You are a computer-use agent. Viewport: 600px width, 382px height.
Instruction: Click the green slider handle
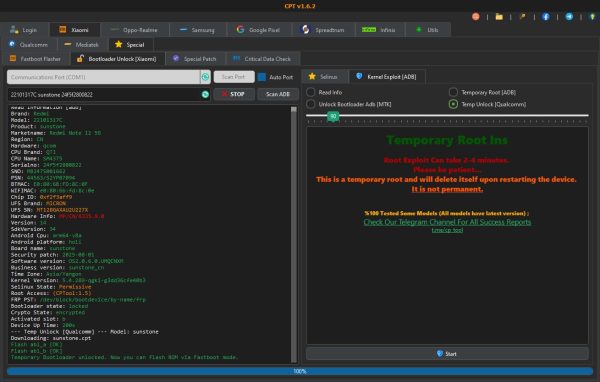(333, 116)
